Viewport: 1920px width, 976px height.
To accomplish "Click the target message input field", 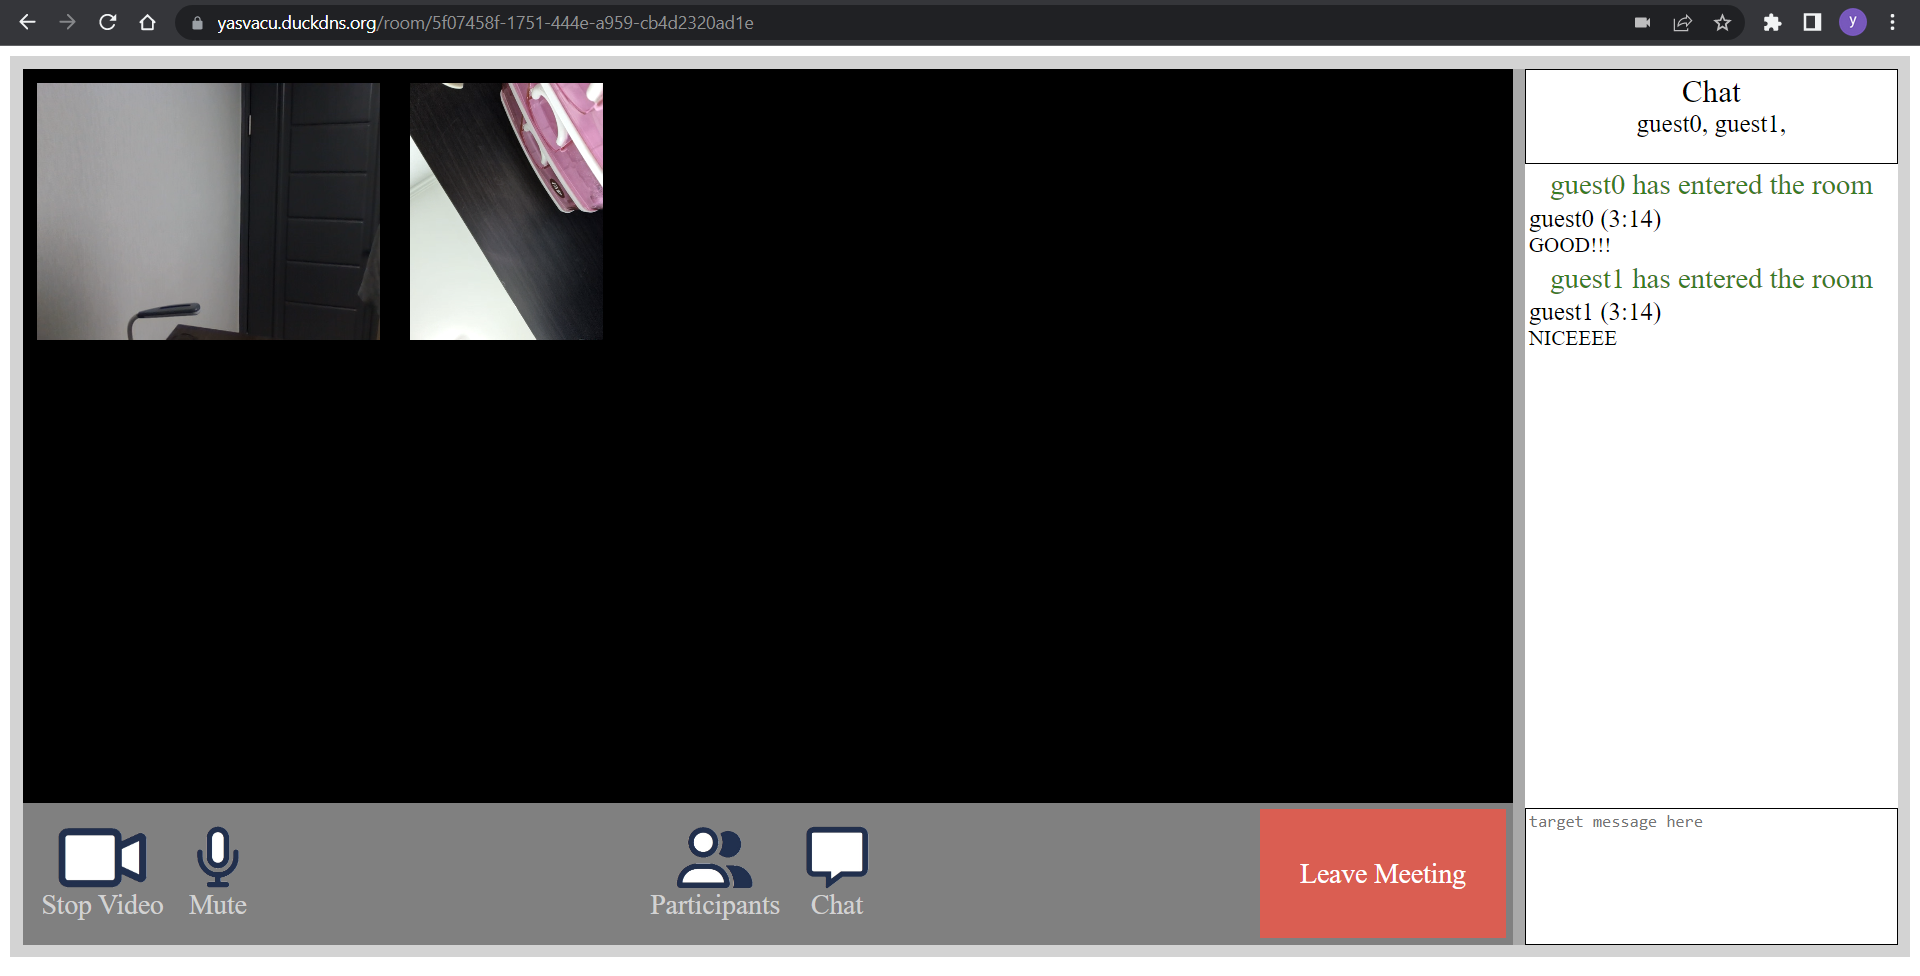I will click(x=1711, y=875).
